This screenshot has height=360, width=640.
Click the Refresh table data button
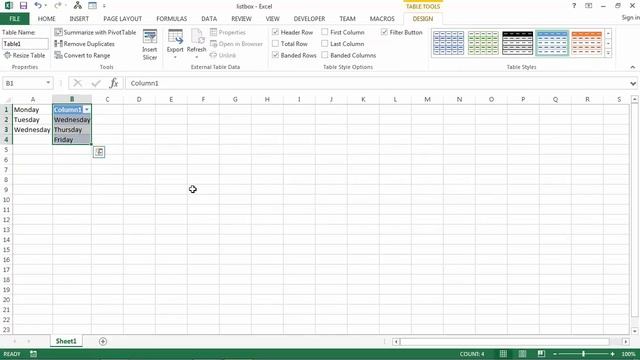click(x=196, y=44)
